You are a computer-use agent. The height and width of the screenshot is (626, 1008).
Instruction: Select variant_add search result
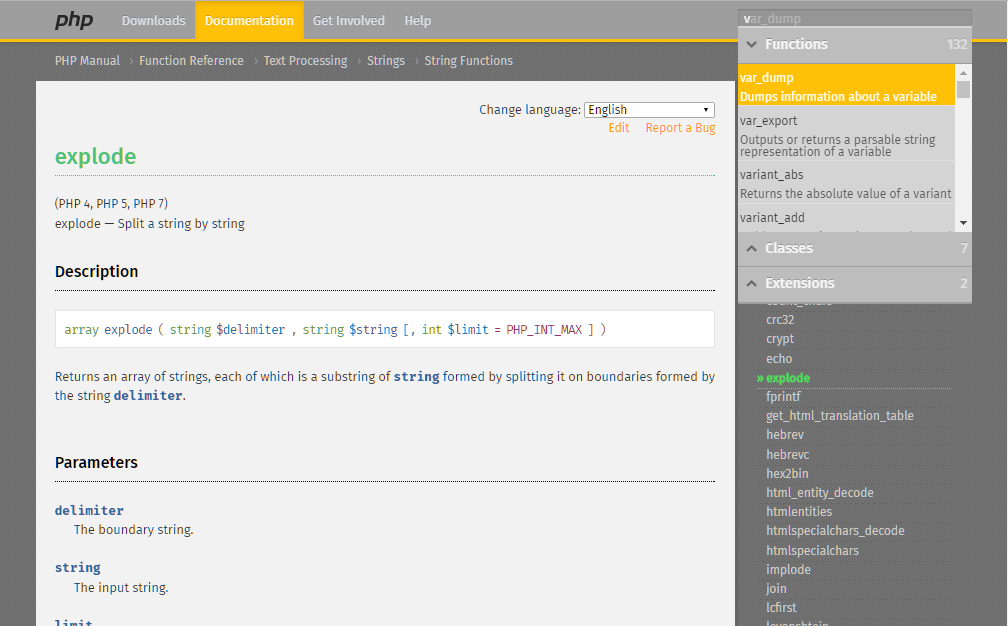tap(847, 218)
